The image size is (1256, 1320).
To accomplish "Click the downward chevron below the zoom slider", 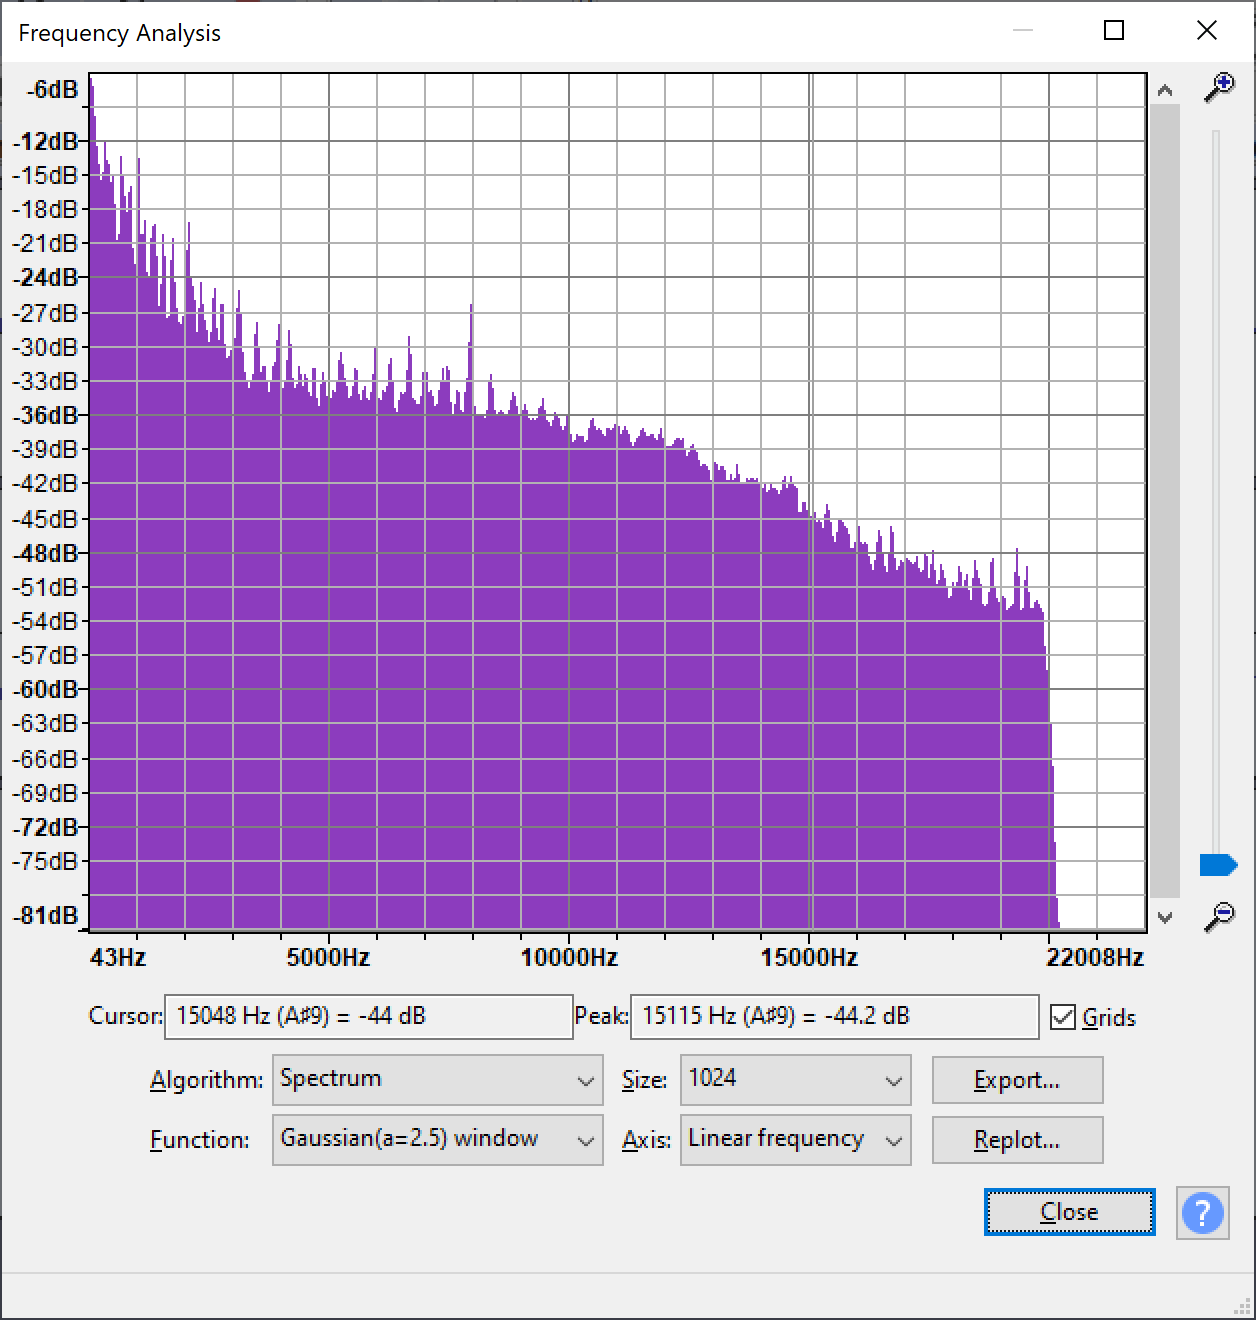I will click(x=1163, y=916).
